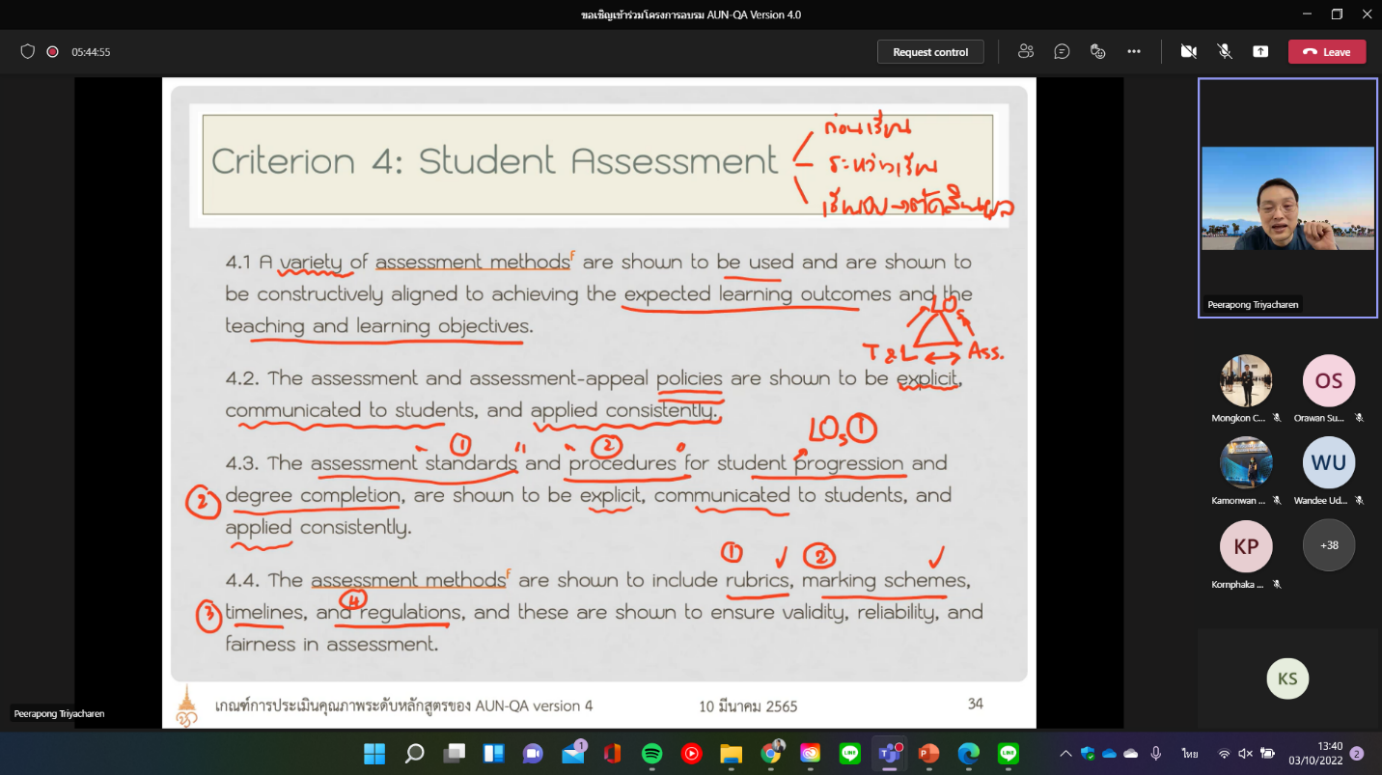Show the meeting participants panel
Screen dimensions: 1382x775
1025,51
